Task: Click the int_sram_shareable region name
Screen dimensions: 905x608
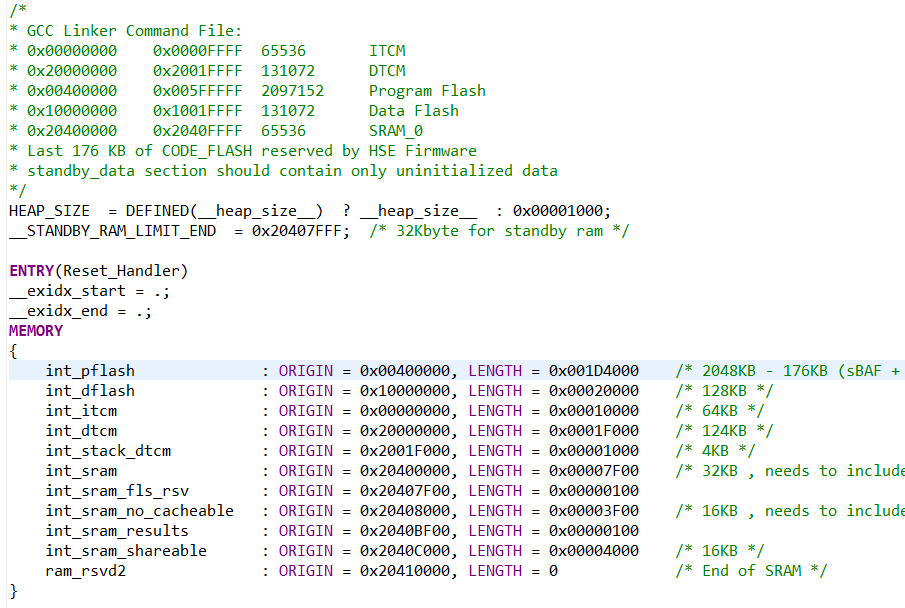Action: click(126, 551)
